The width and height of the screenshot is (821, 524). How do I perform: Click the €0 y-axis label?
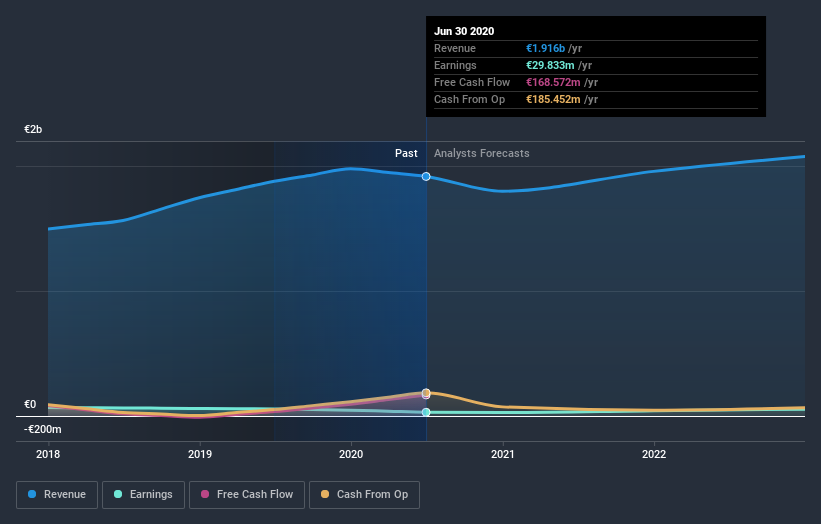(30, 404)
